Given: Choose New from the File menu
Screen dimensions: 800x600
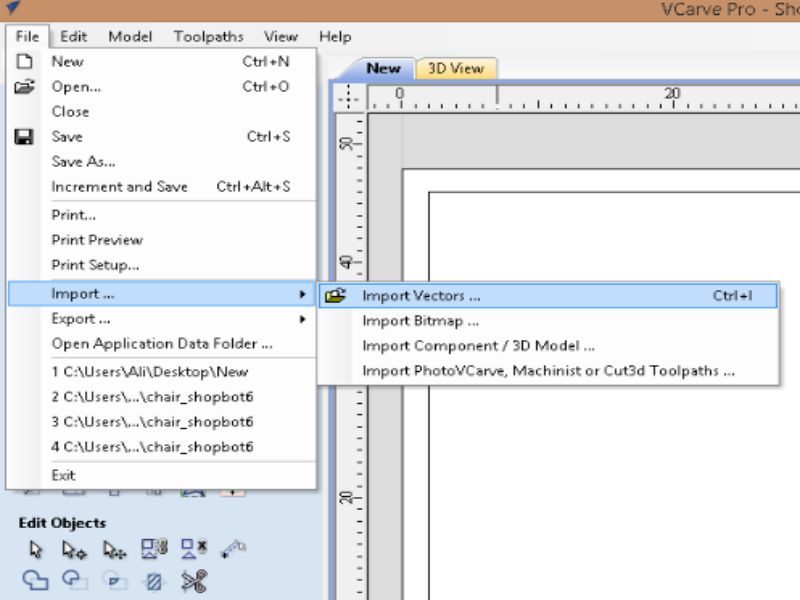Looking at the screenshot, I should [x=161, y=61].
